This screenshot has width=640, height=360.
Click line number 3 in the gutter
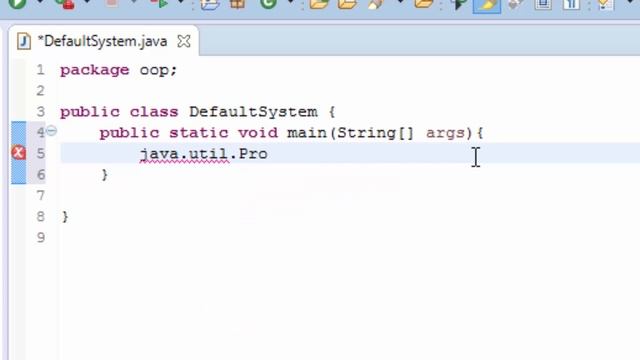pos(40,111)
